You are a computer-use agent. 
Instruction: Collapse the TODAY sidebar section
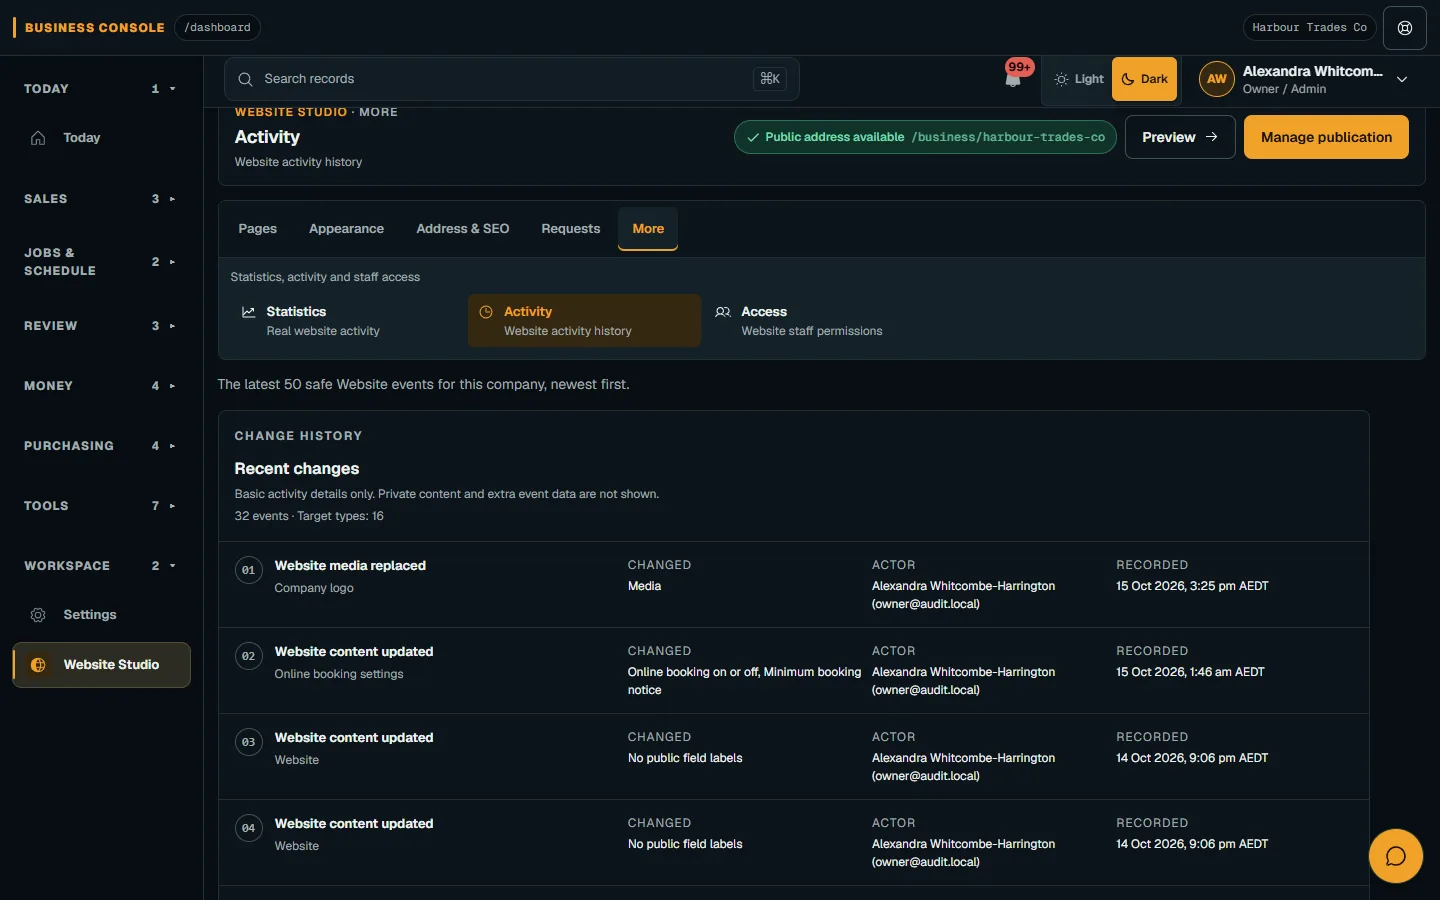click(101, 89)
